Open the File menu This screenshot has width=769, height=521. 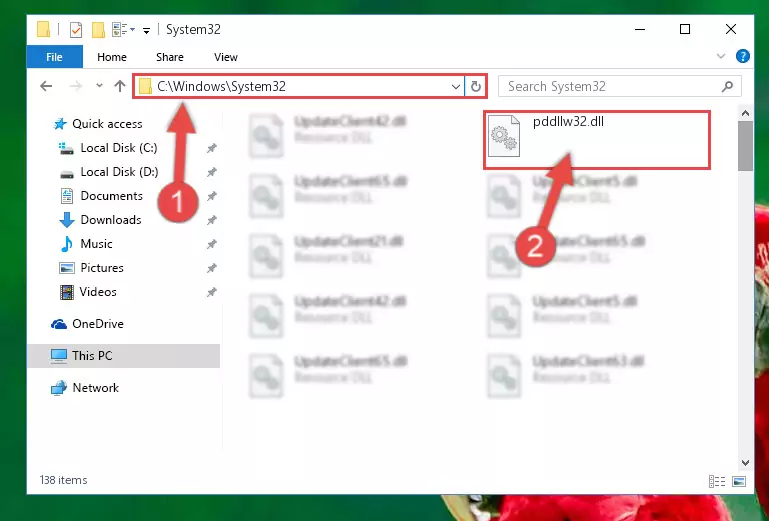point(54,57)
